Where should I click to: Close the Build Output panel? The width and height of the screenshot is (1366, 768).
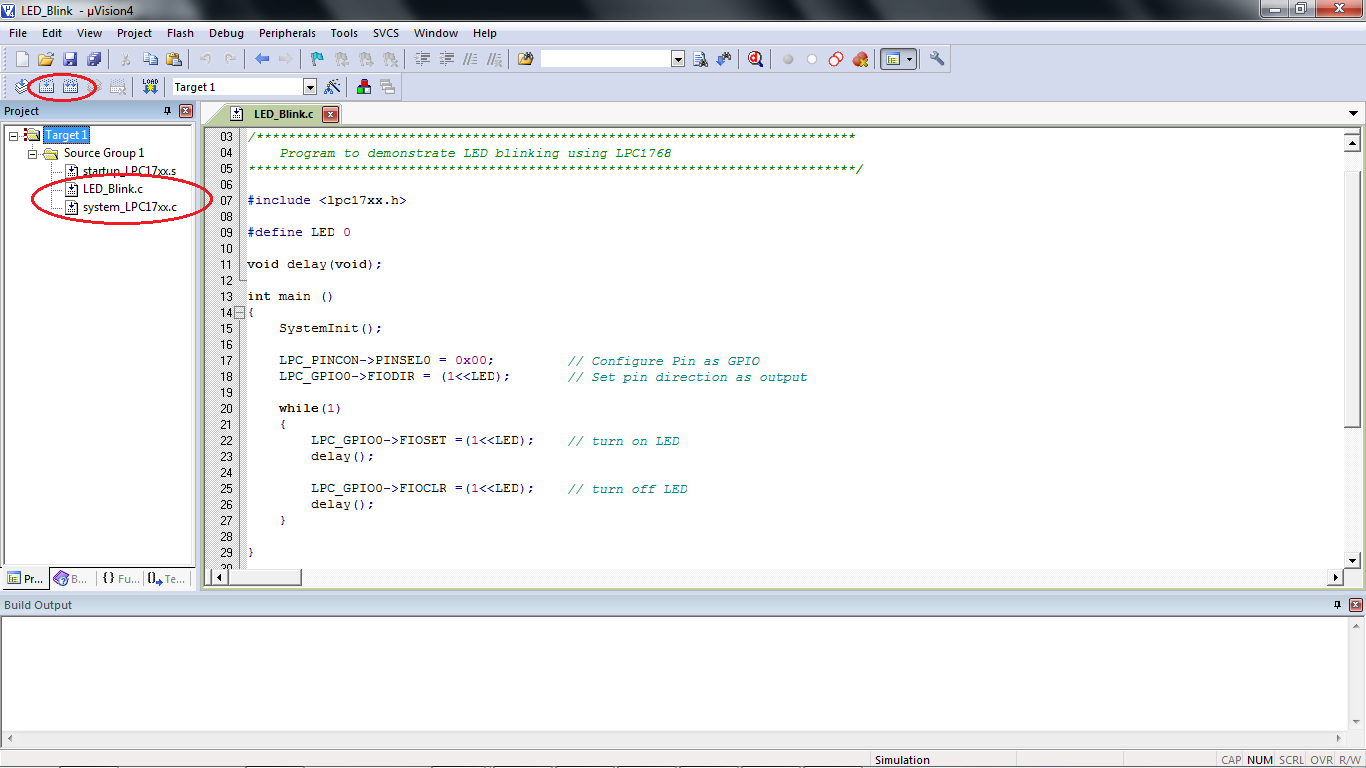point(1356,605)
